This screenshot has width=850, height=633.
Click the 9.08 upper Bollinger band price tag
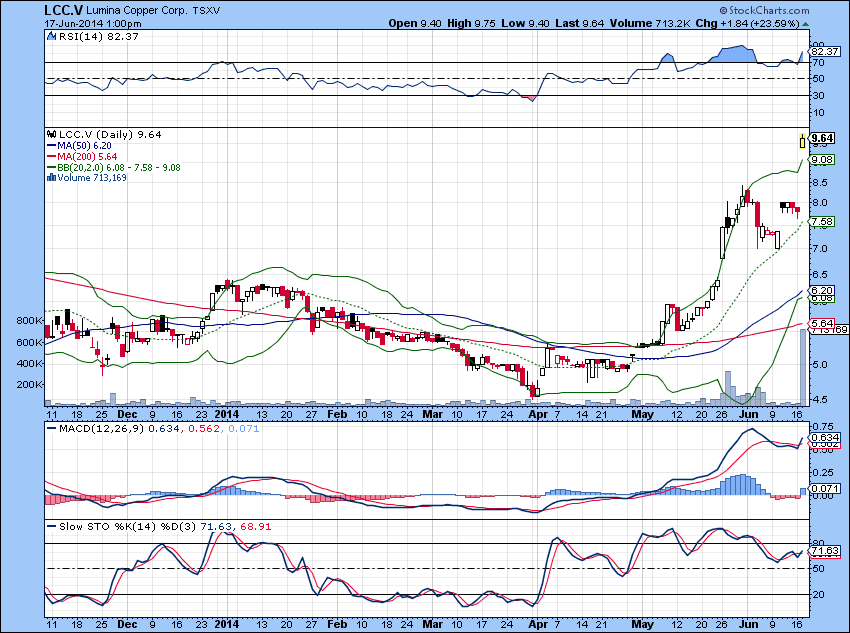click(822, 159)
